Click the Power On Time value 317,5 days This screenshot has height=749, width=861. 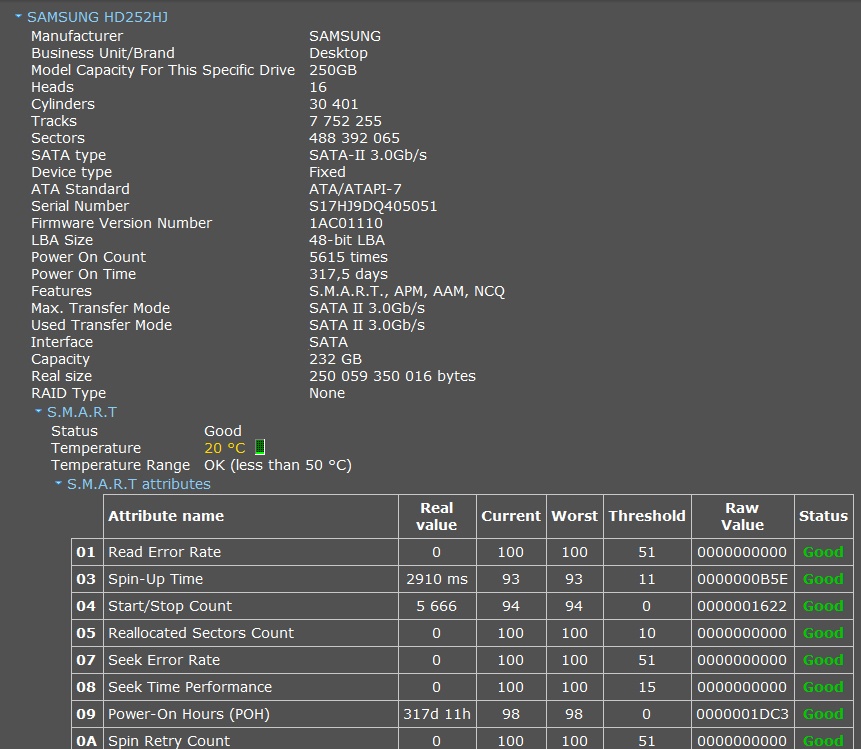tap(348, 274)
